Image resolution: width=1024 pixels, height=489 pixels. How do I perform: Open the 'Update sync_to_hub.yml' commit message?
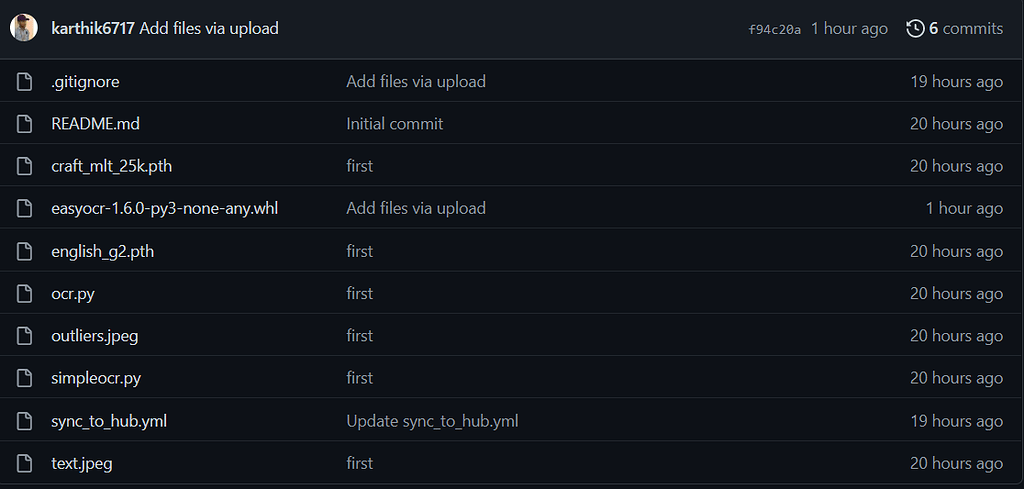(432, 421)
